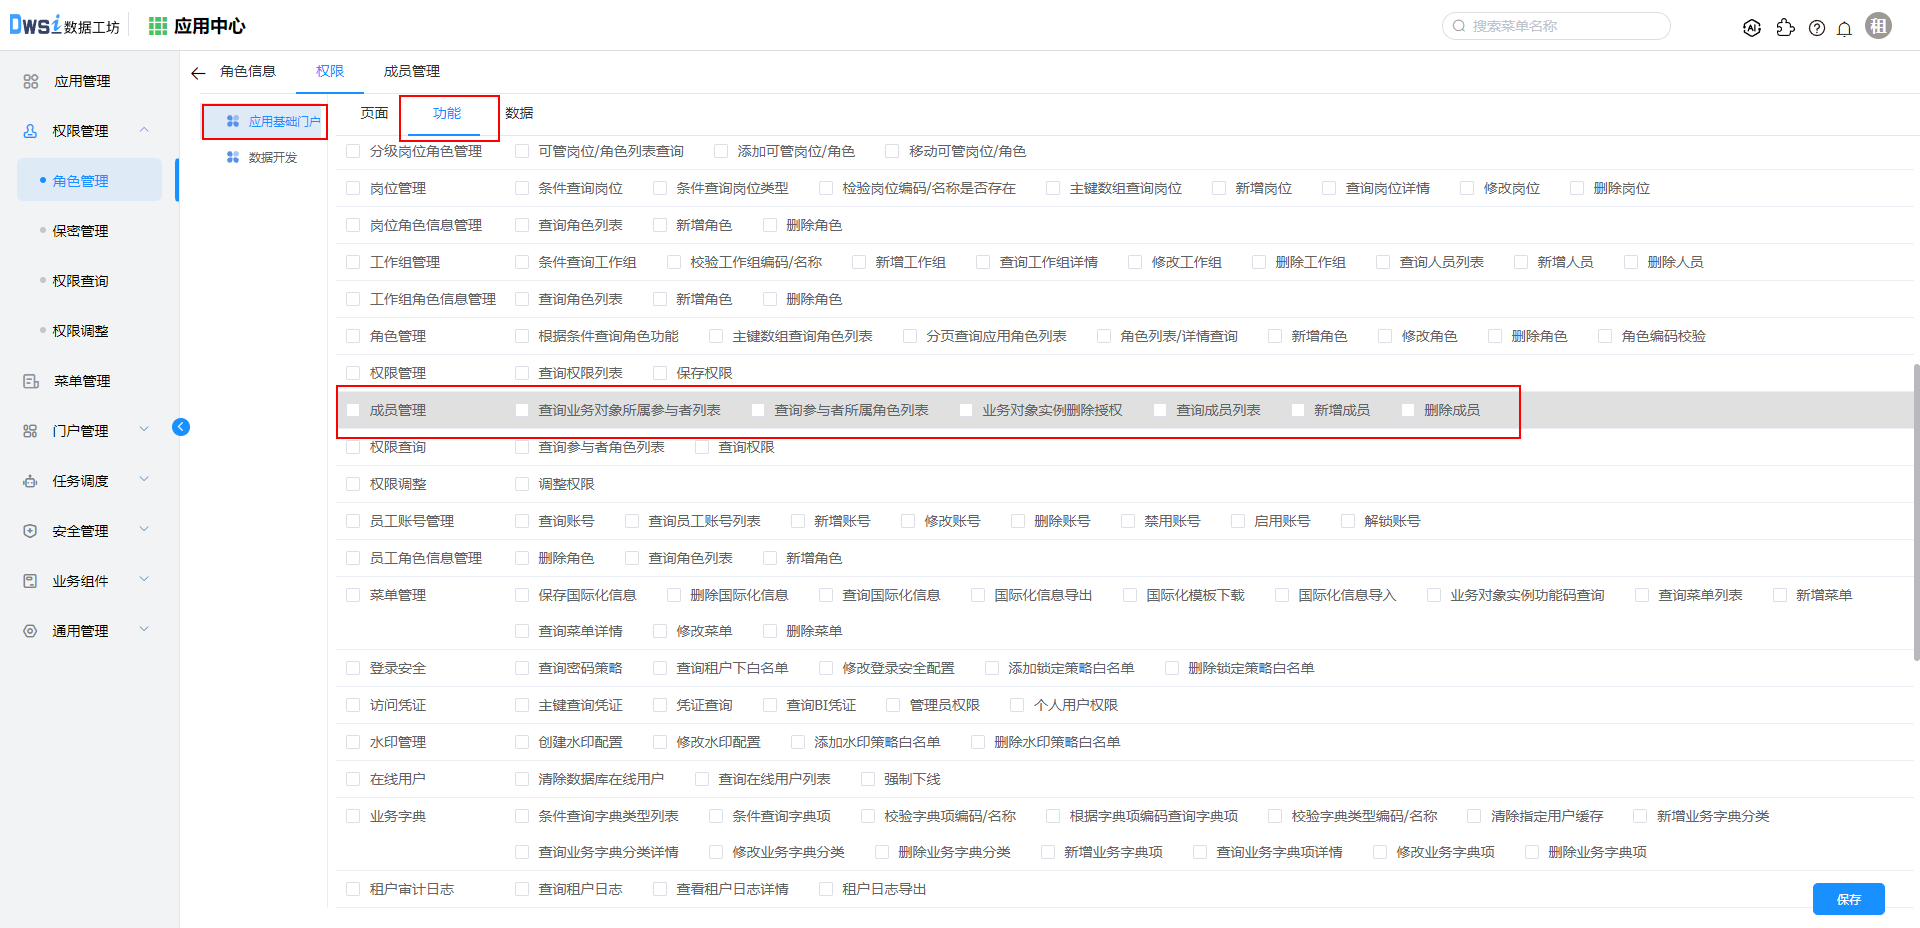Image resolution: width=1920 pixels, height=928 pixels.
Task: Click the puzzle-piece plugin icon
Action: [x=1785, y=28]
